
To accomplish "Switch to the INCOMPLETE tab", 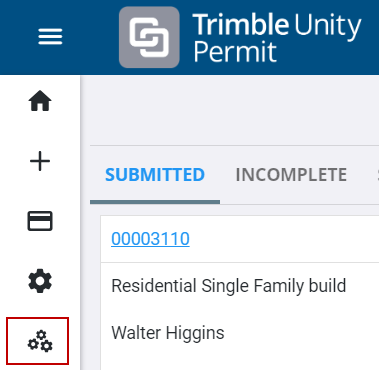I will (291, 175).
